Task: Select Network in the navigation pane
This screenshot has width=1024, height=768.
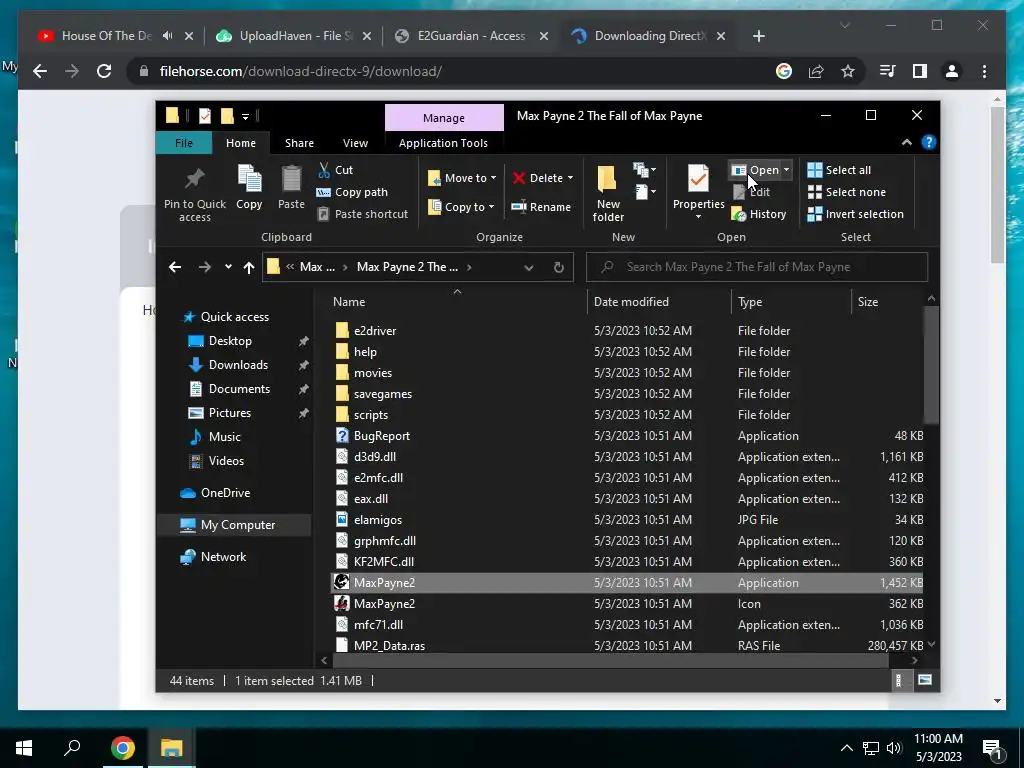Action: (223, 557)
